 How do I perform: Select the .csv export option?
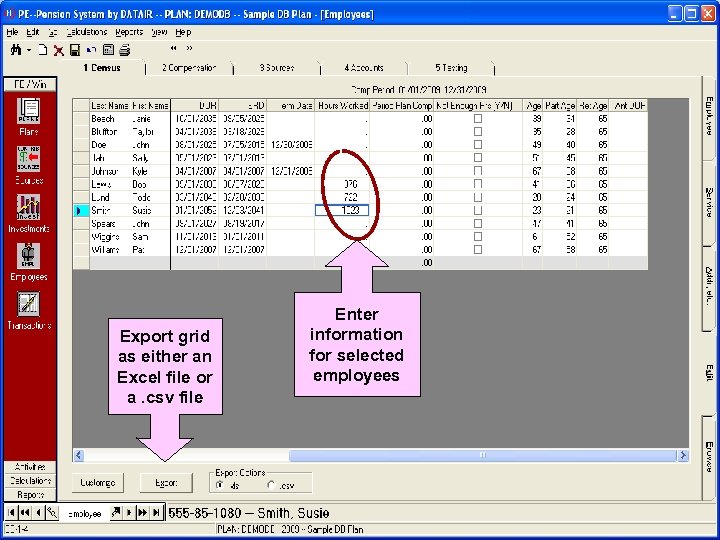point(269,485)
